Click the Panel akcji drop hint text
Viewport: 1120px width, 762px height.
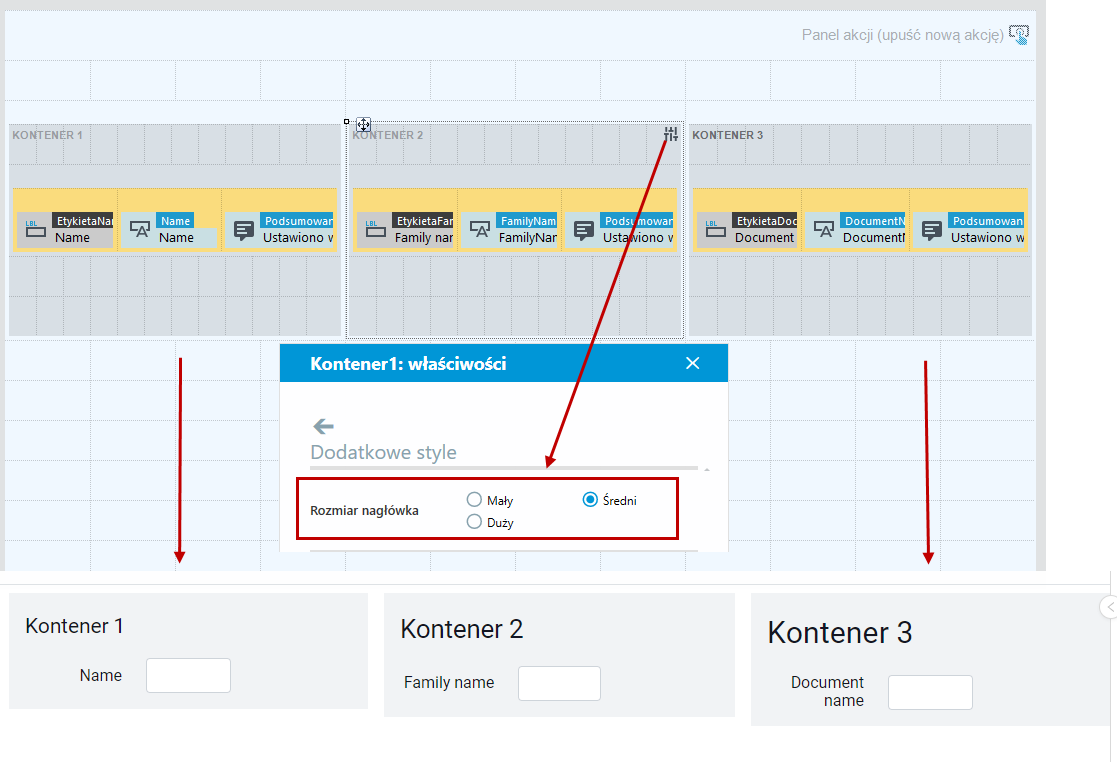click(902, 35)
